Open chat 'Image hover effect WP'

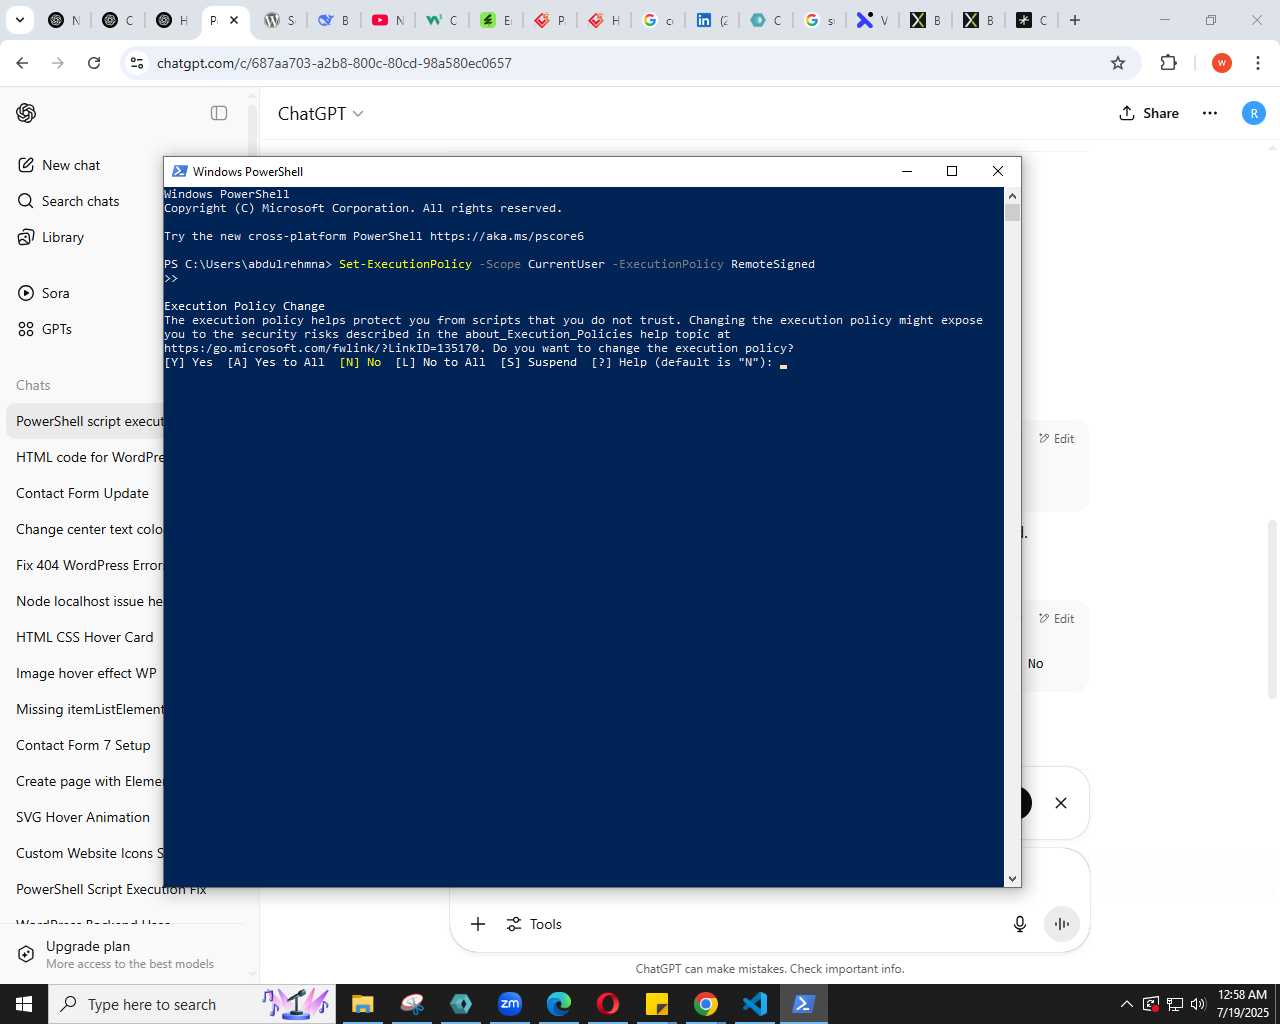(x=86, y=673)
